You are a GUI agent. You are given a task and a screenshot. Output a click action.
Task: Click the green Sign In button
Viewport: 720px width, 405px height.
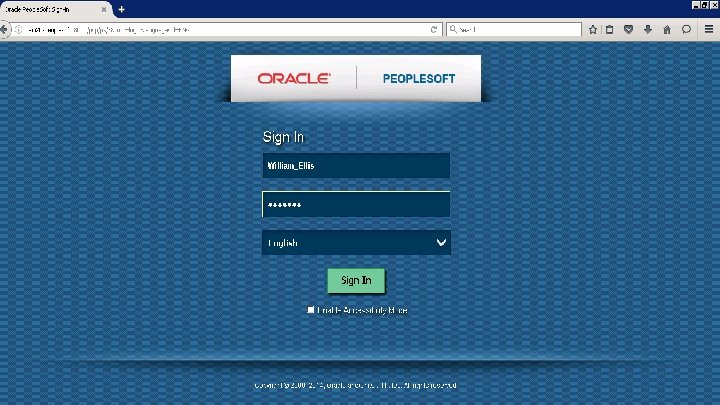click(356, 281)
